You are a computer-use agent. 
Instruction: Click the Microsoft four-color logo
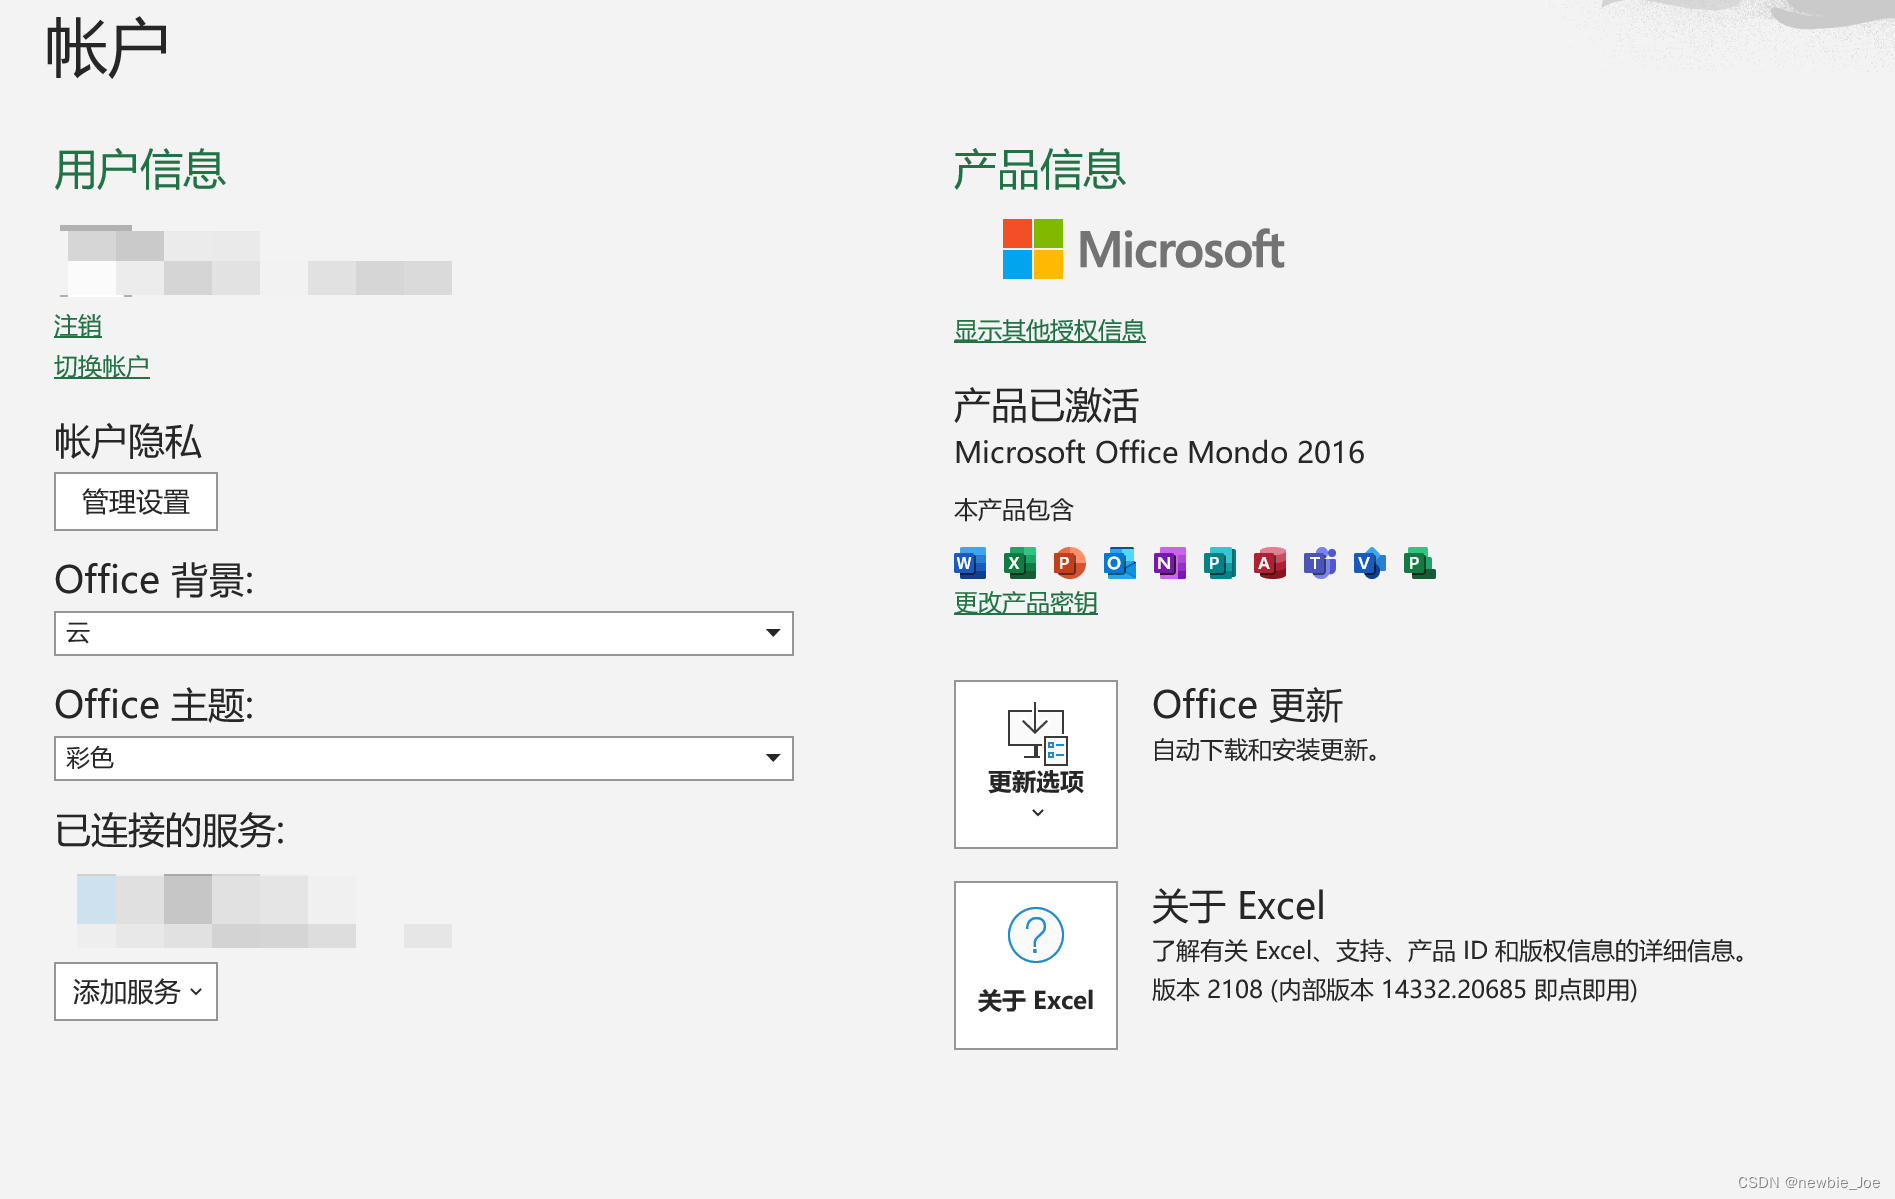coord(1033,249)
